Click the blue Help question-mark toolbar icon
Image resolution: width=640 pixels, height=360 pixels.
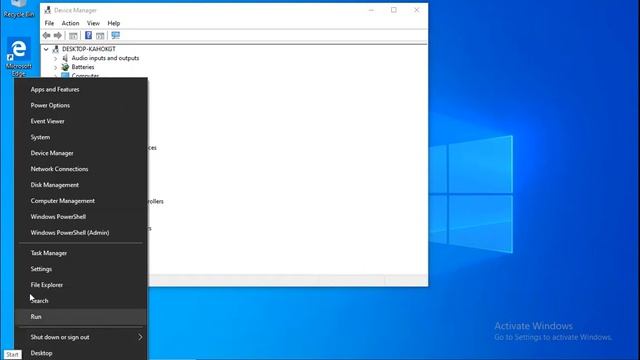[88, 36]
